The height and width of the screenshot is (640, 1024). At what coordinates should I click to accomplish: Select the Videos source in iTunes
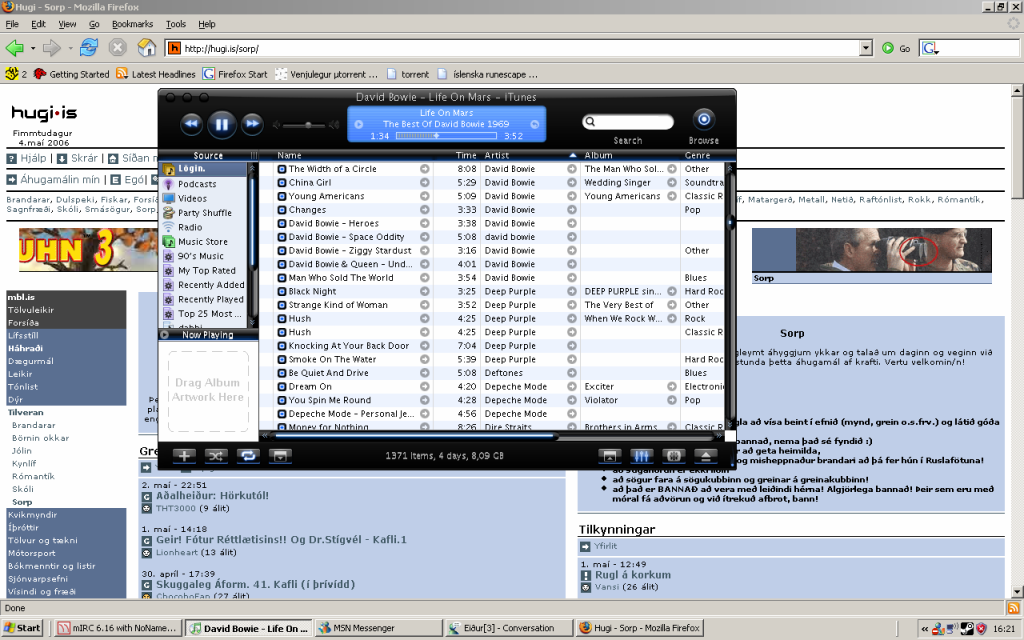[192, 199]
